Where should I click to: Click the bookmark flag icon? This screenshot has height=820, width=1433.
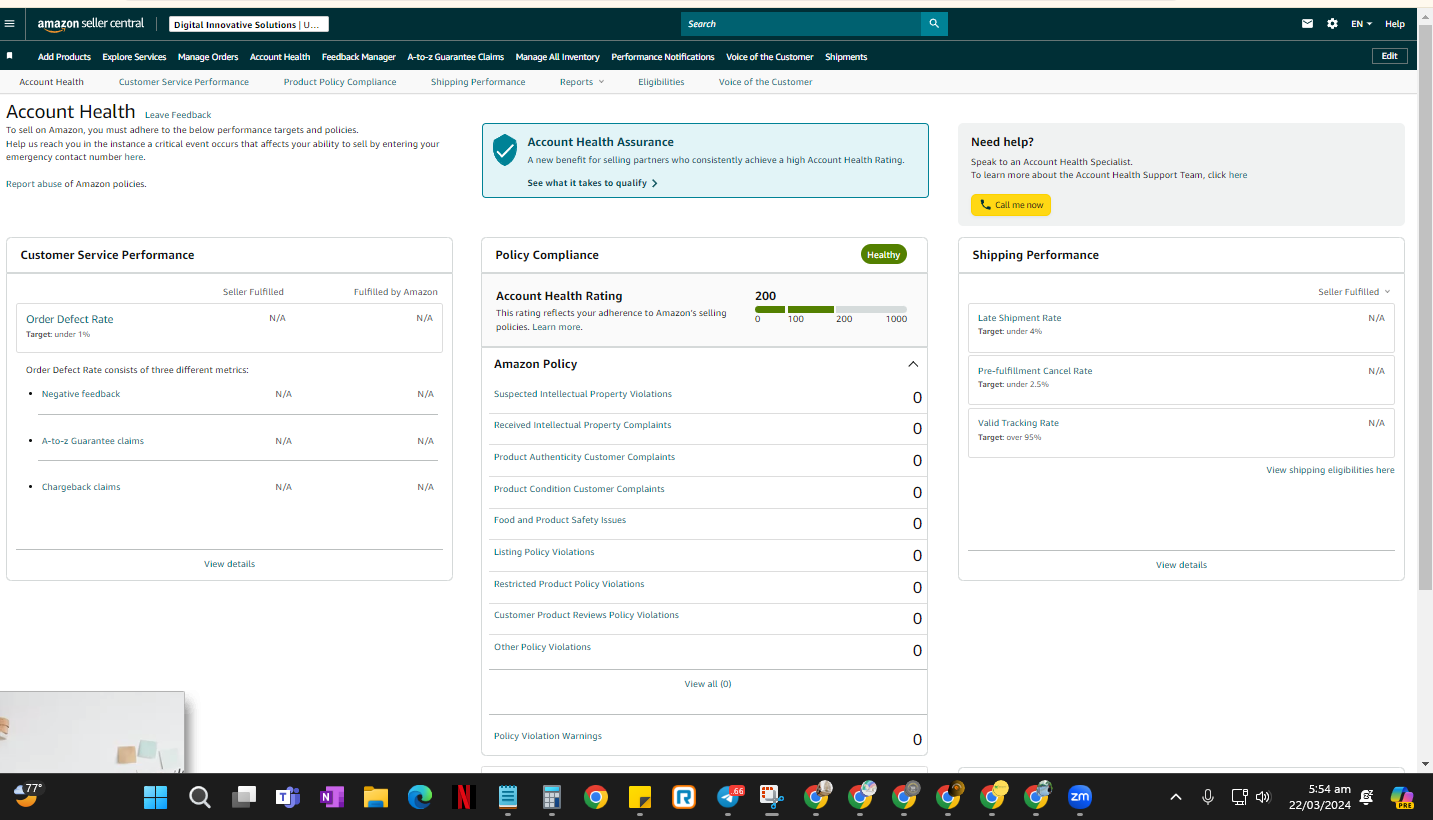tap(10, 56)
